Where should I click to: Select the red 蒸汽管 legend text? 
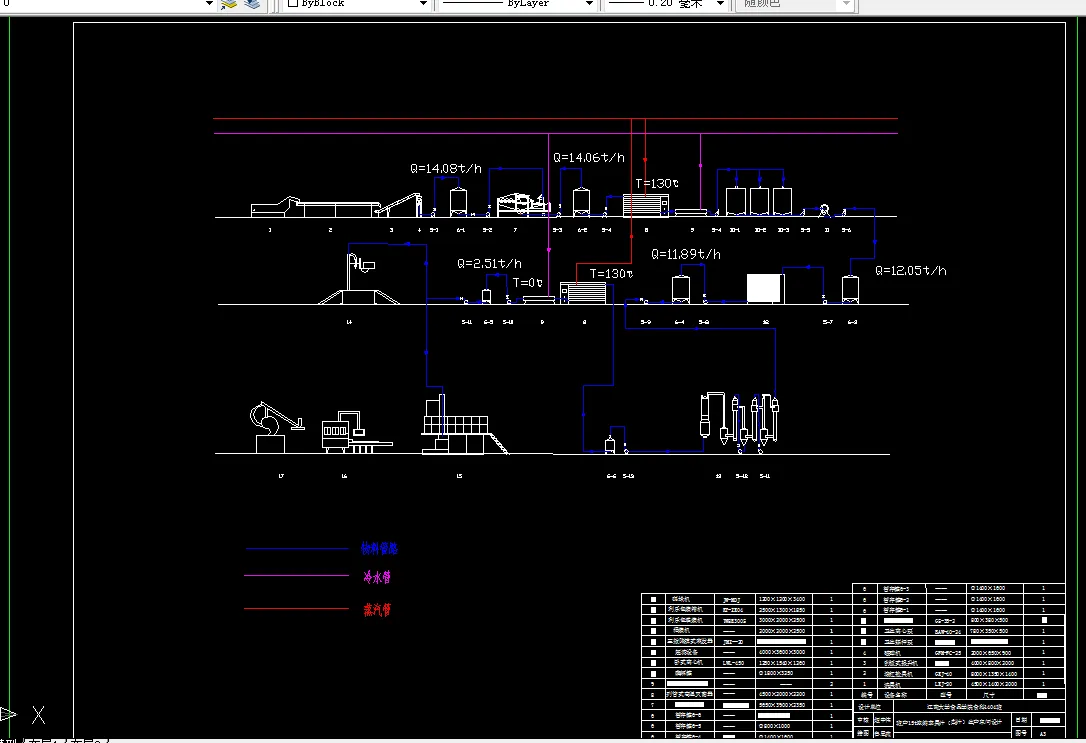[x=377, y=609]
